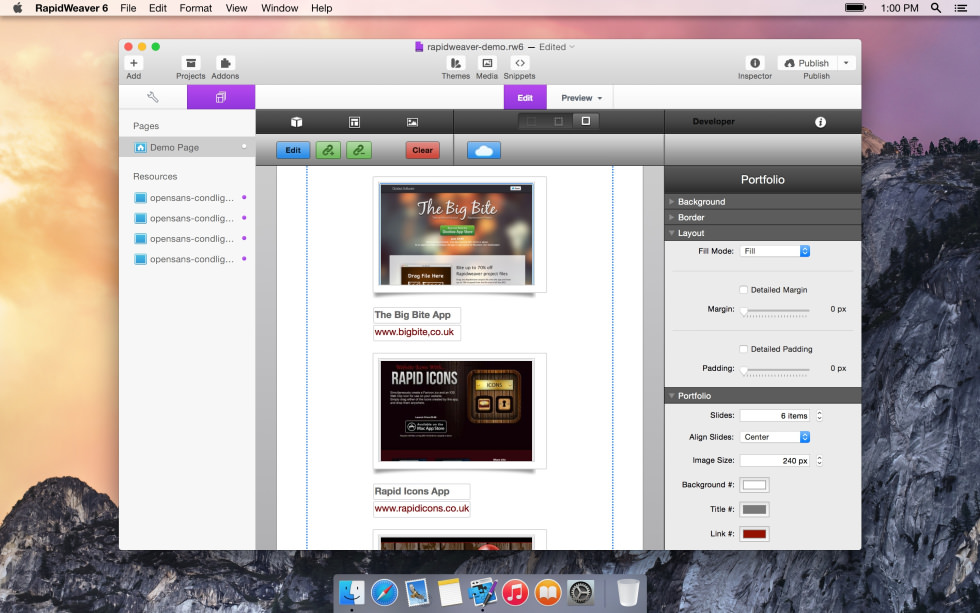The width and height of the screenshot is (980, 613).
Task: Click the Slides stepper arrows
Action: point(819,416)
